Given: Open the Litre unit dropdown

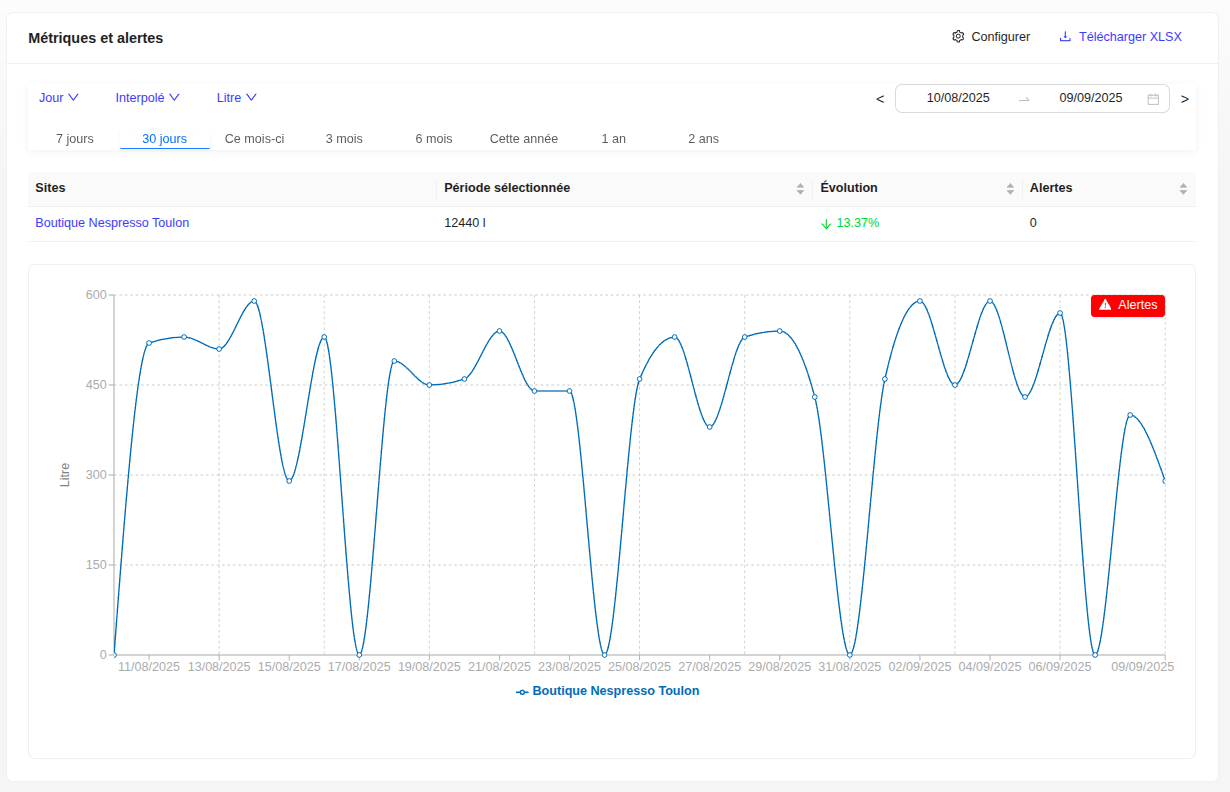Looking at the screenshot, I should (x=237, y=98).
